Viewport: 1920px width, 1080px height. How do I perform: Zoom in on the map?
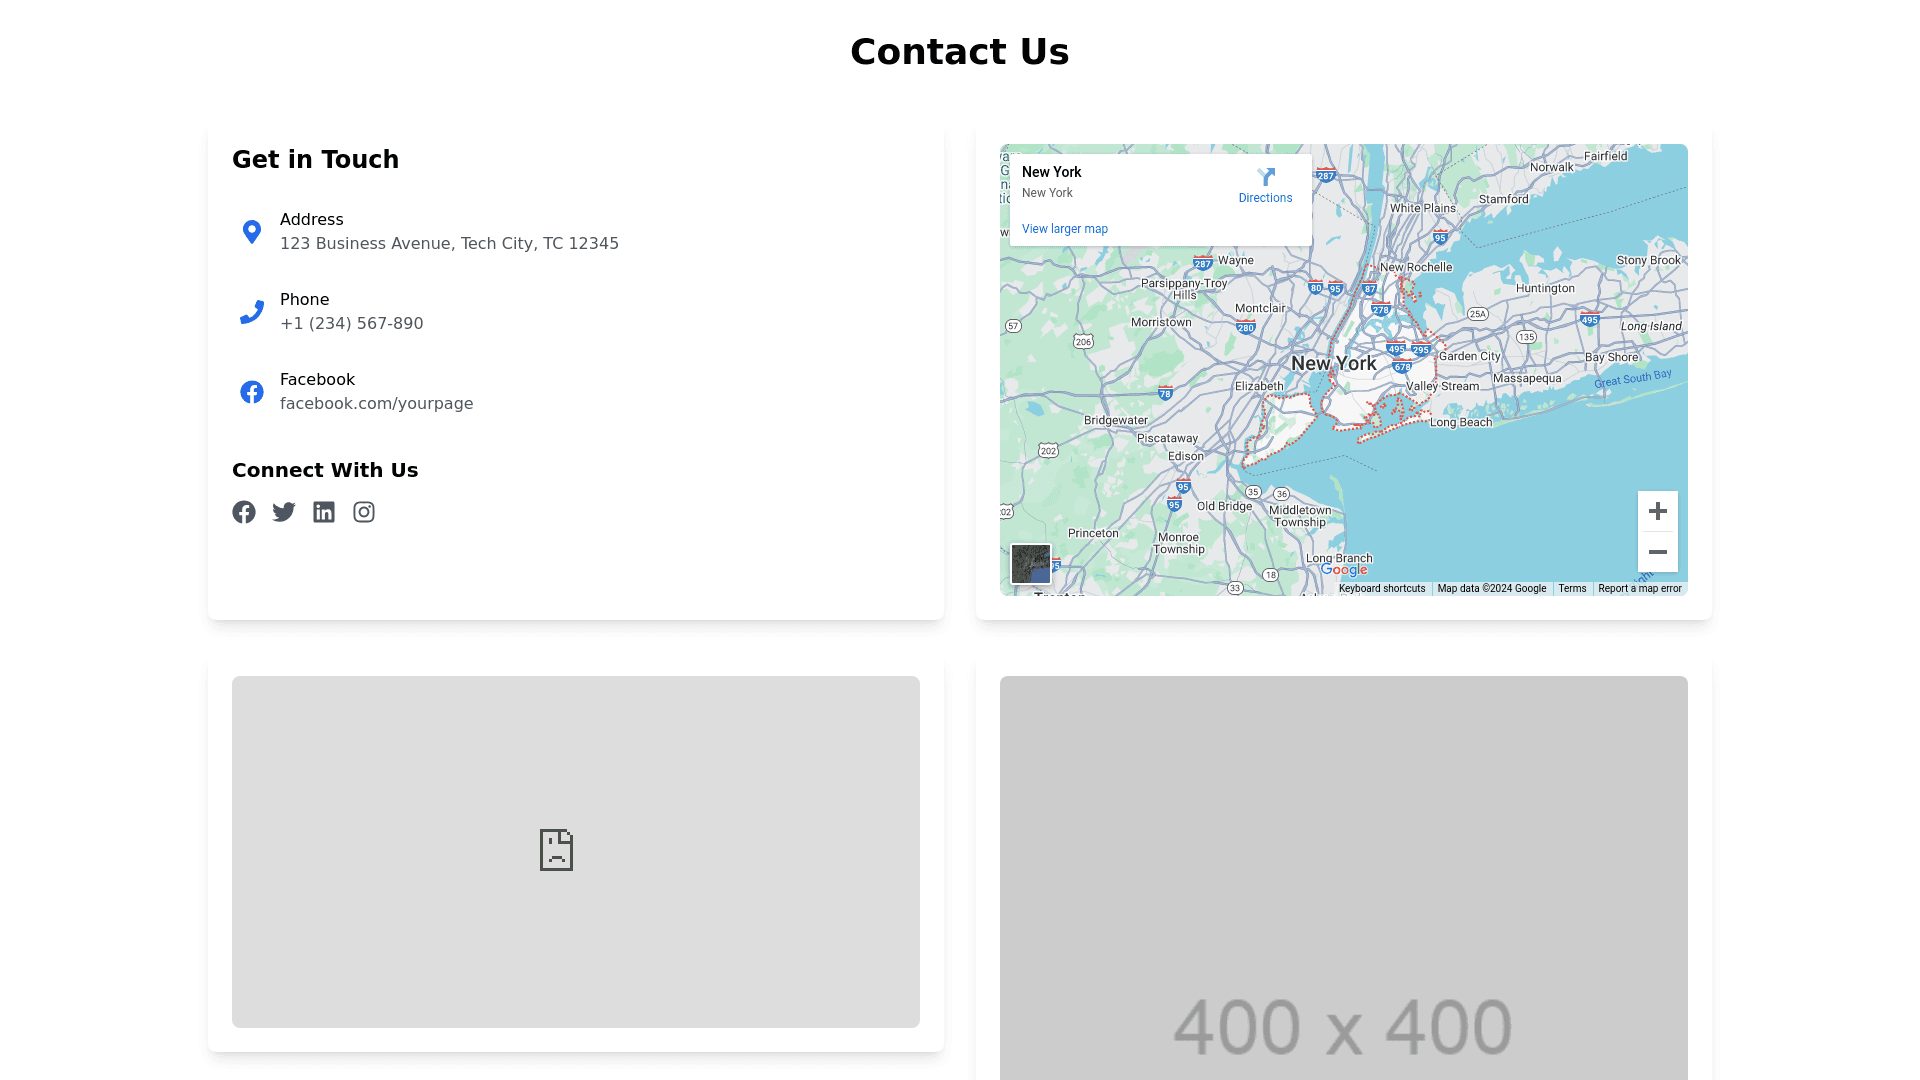click(1657, 511)
